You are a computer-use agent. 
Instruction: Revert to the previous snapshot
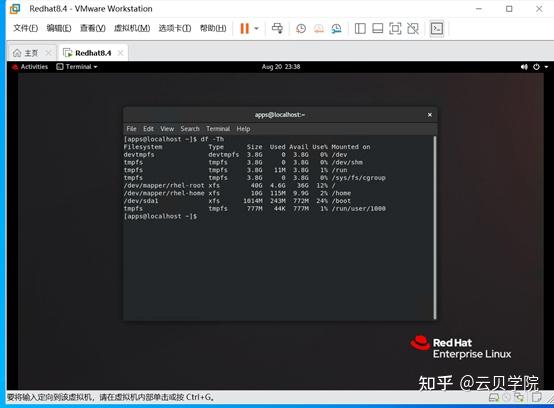tap(319, 29)
